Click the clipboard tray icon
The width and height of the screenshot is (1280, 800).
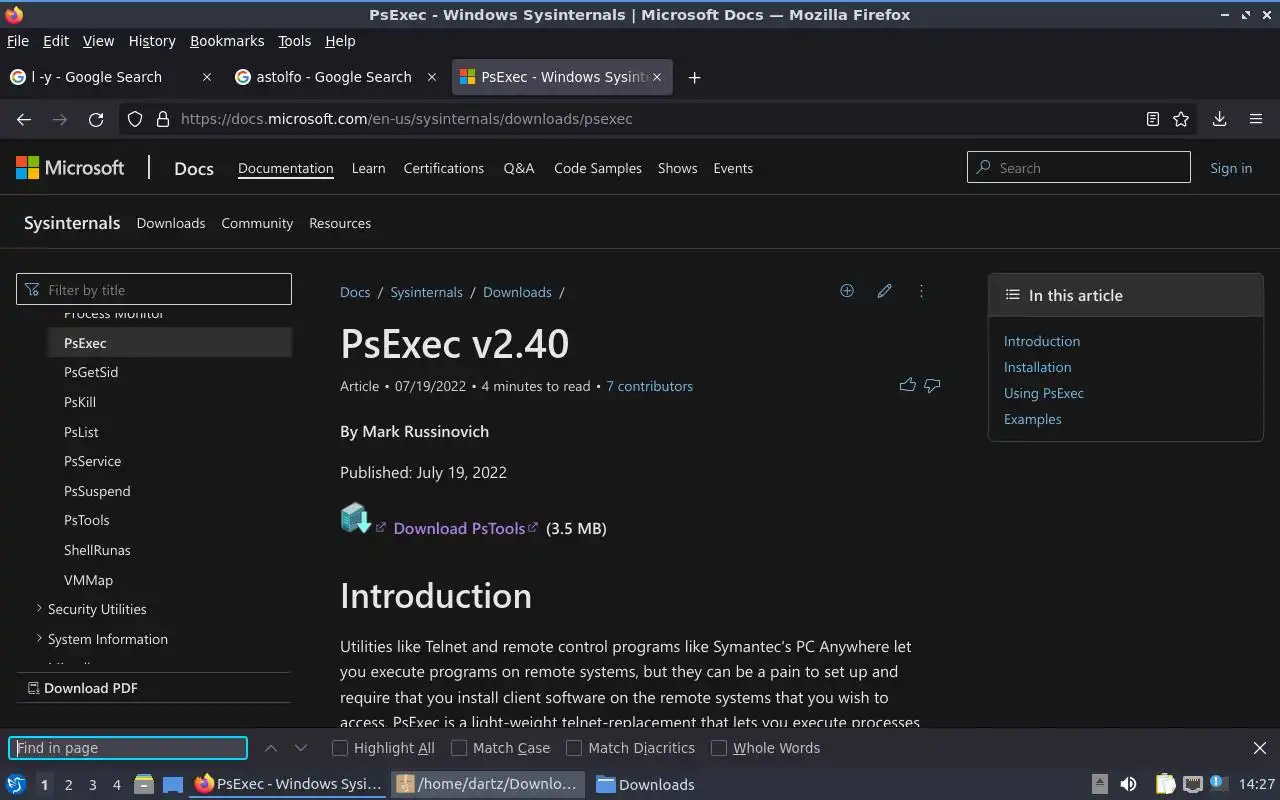click(x=1165, y=785)
